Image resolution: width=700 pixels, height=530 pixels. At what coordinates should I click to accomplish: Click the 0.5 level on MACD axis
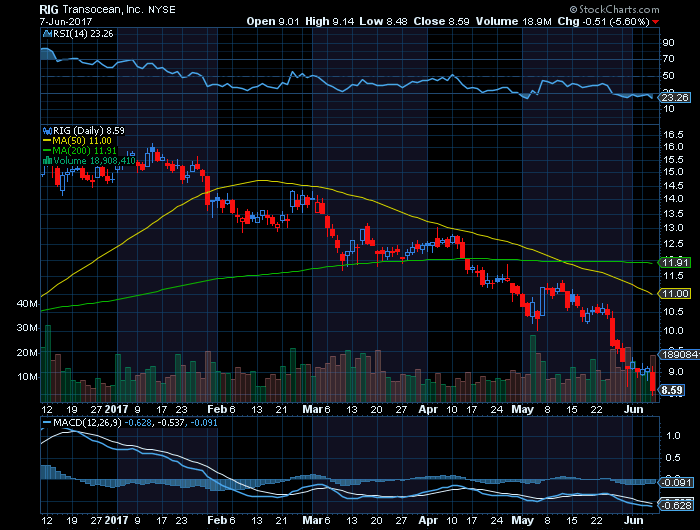pos(673,458)
